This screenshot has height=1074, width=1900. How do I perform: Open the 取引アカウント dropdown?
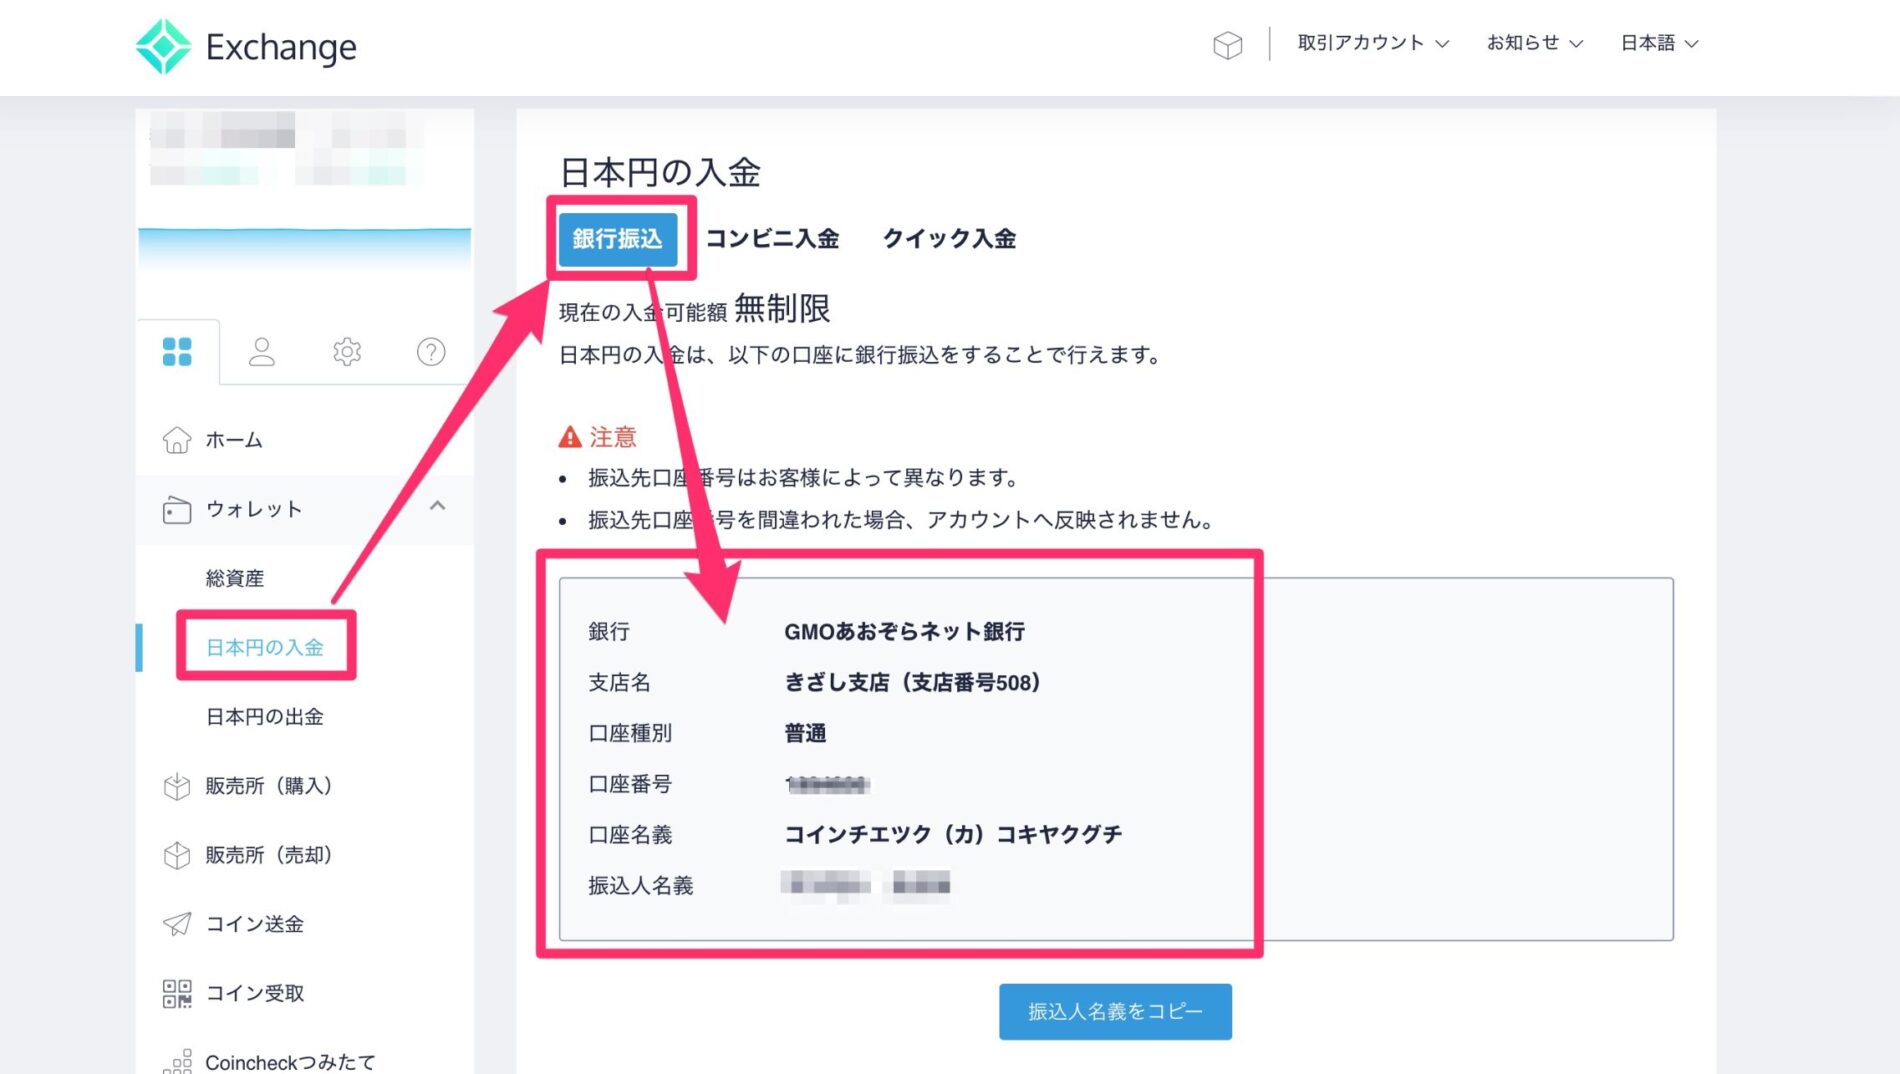tap(1373, 43)
